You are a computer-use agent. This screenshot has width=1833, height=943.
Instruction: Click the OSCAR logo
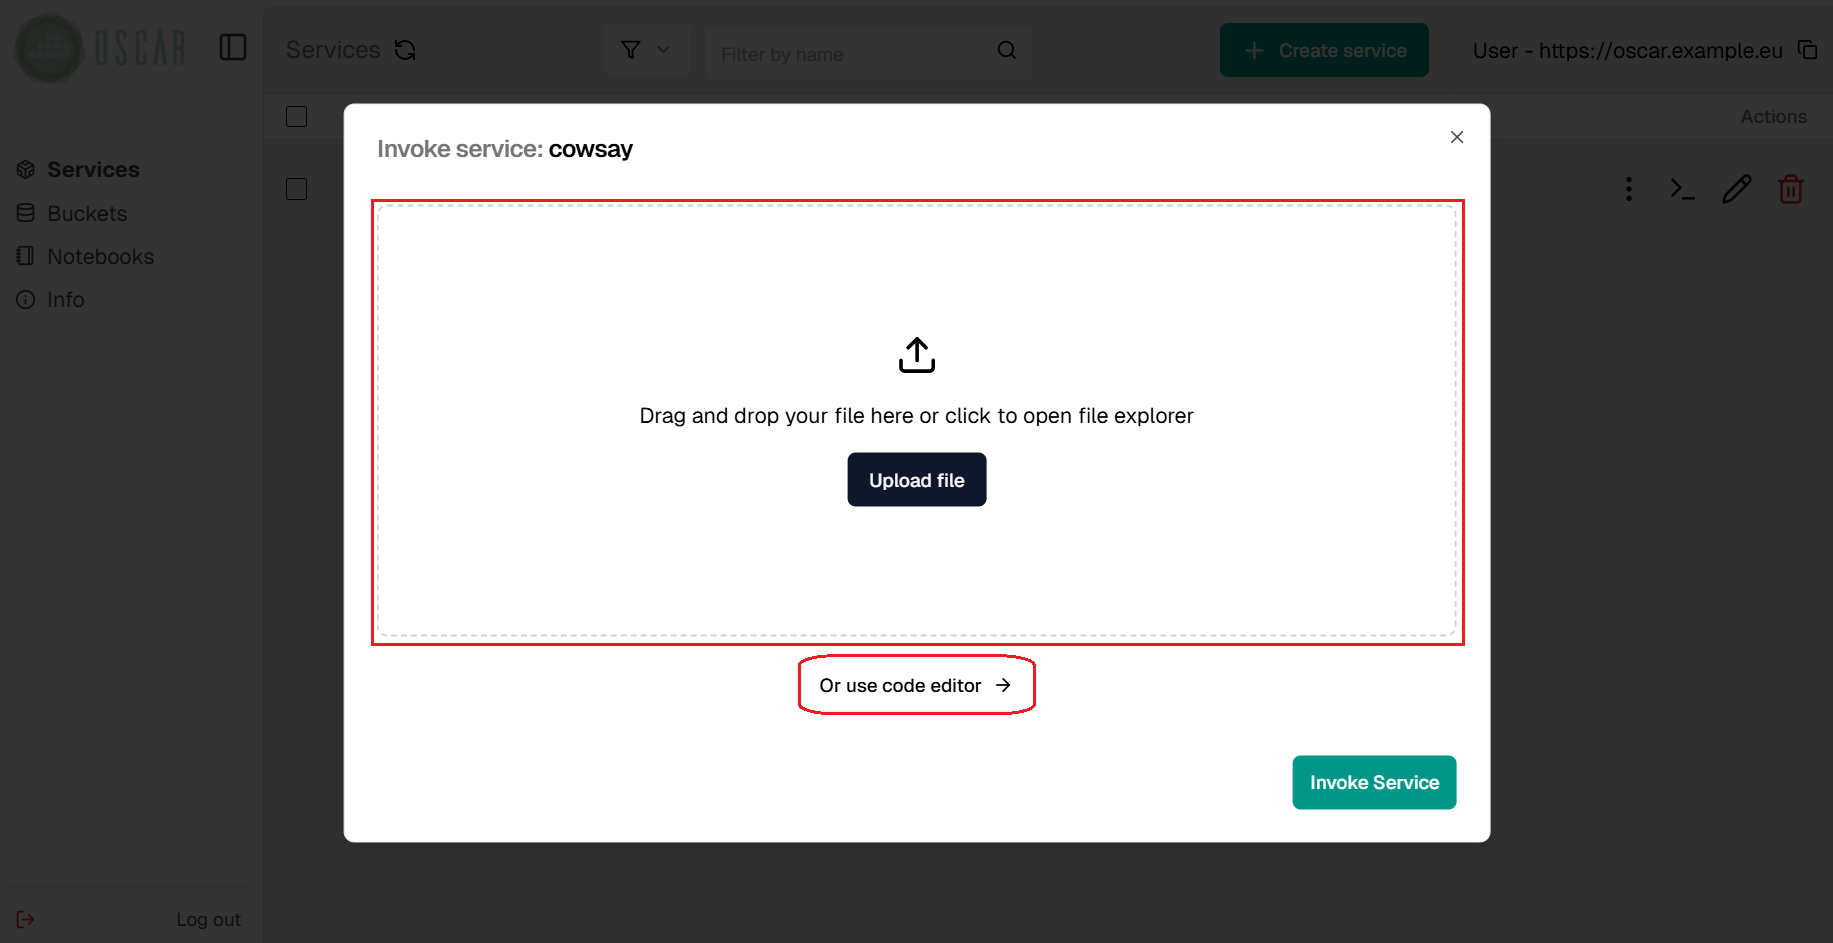click(x=100, y=47)
